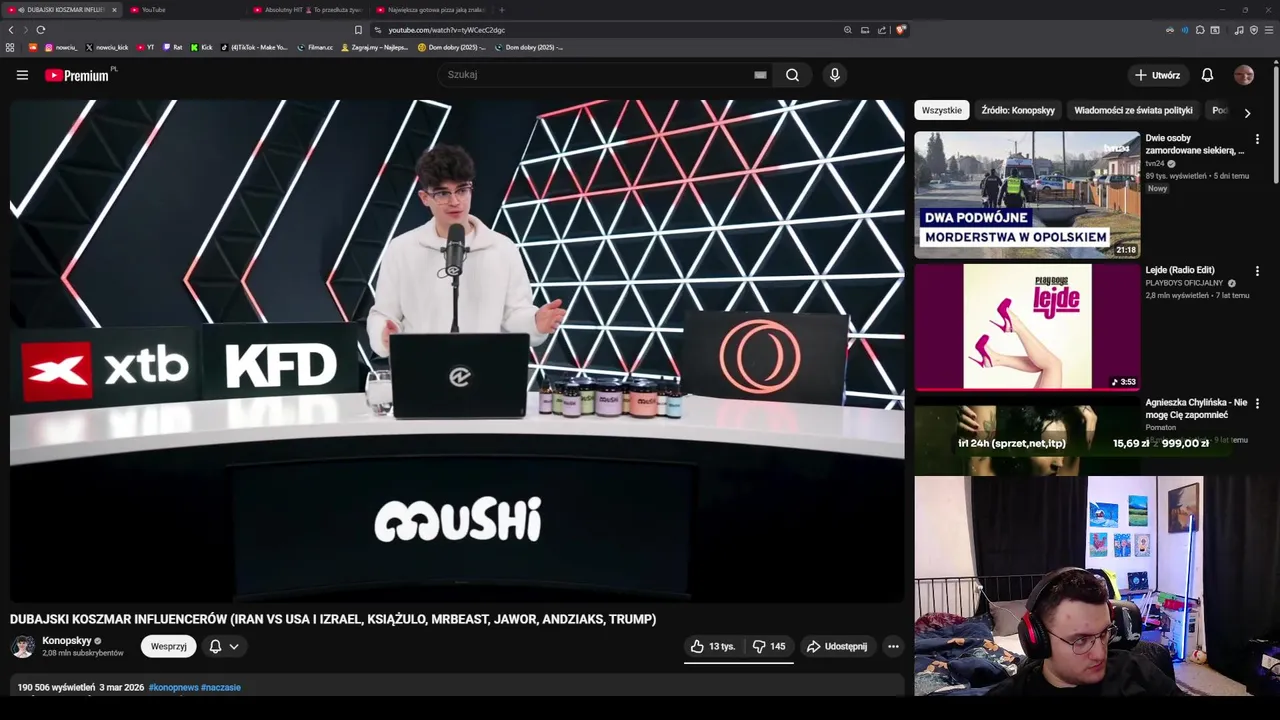Open the Kick bookmark

201,47
